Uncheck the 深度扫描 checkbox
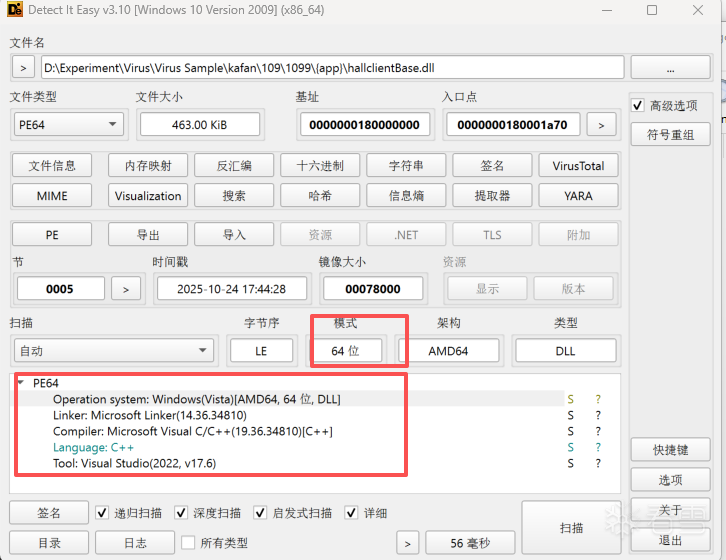The image size is (726, 560). (x=181, y=513)
